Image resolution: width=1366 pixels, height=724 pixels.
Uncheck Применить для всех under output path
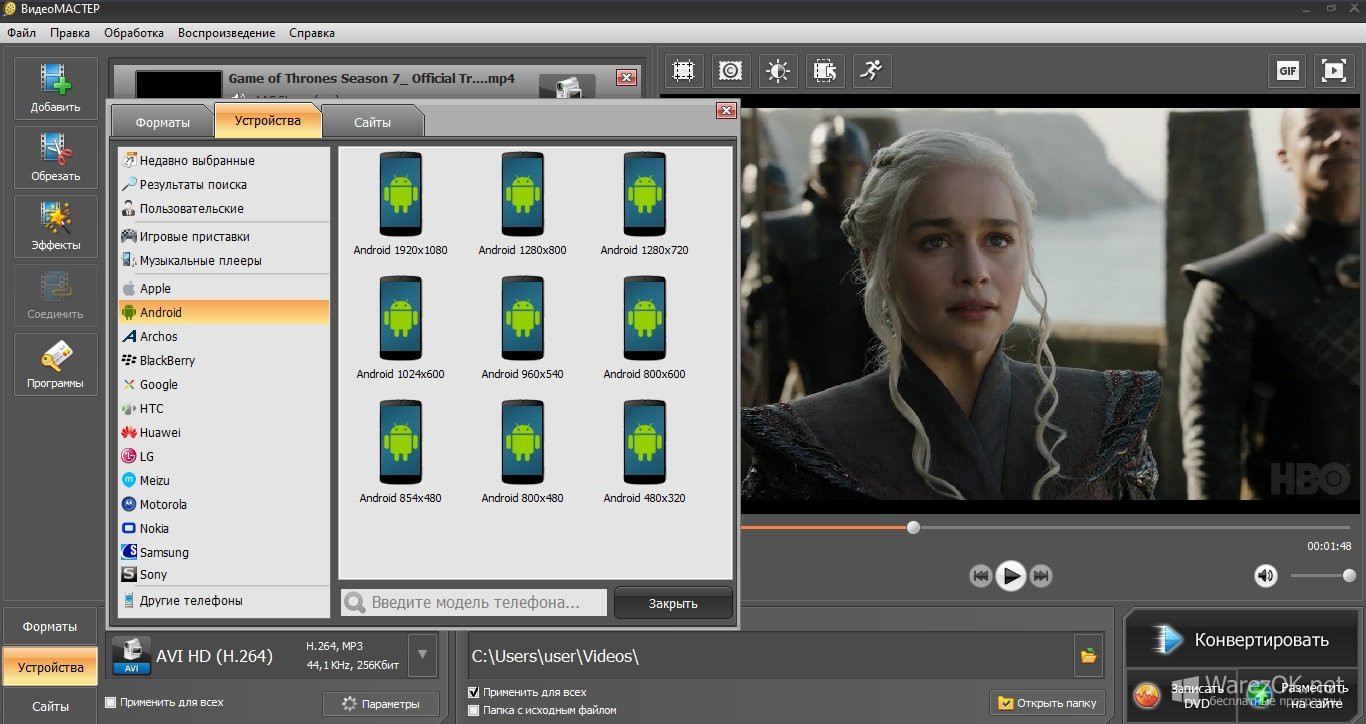click(474, 692)
